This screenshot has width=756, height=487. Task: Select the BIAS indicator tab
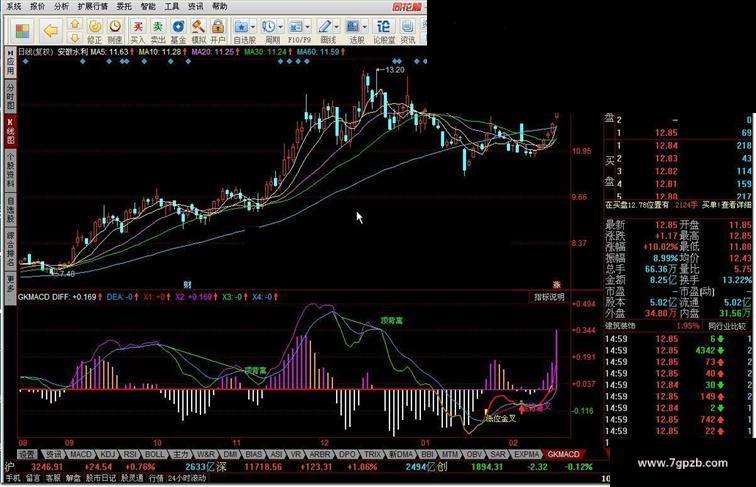coord(253,454)
